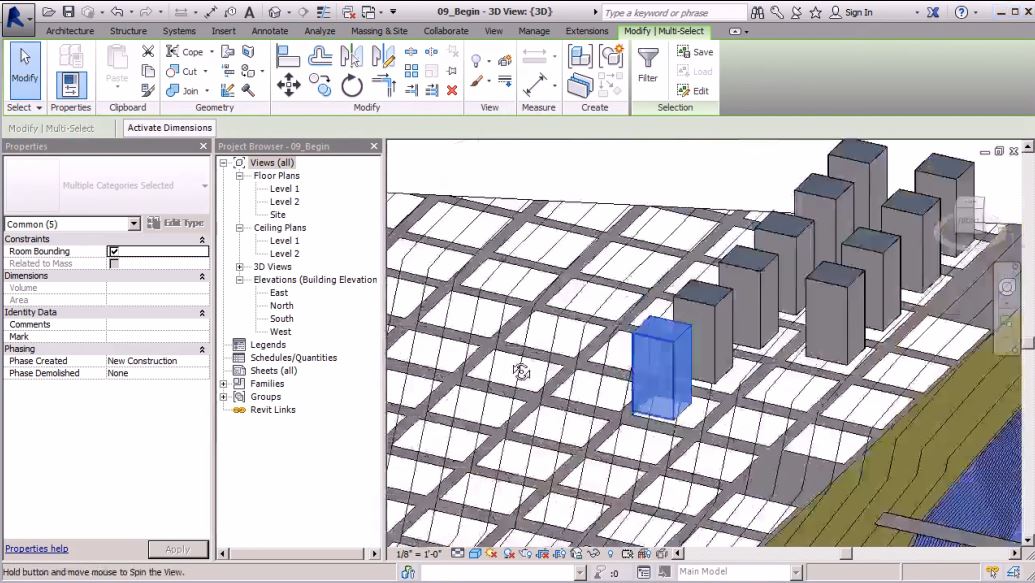This screenshot has height=583, width=1035.
Task: Click the Save icon in quick access toolbar
Action: pos(69,12)
